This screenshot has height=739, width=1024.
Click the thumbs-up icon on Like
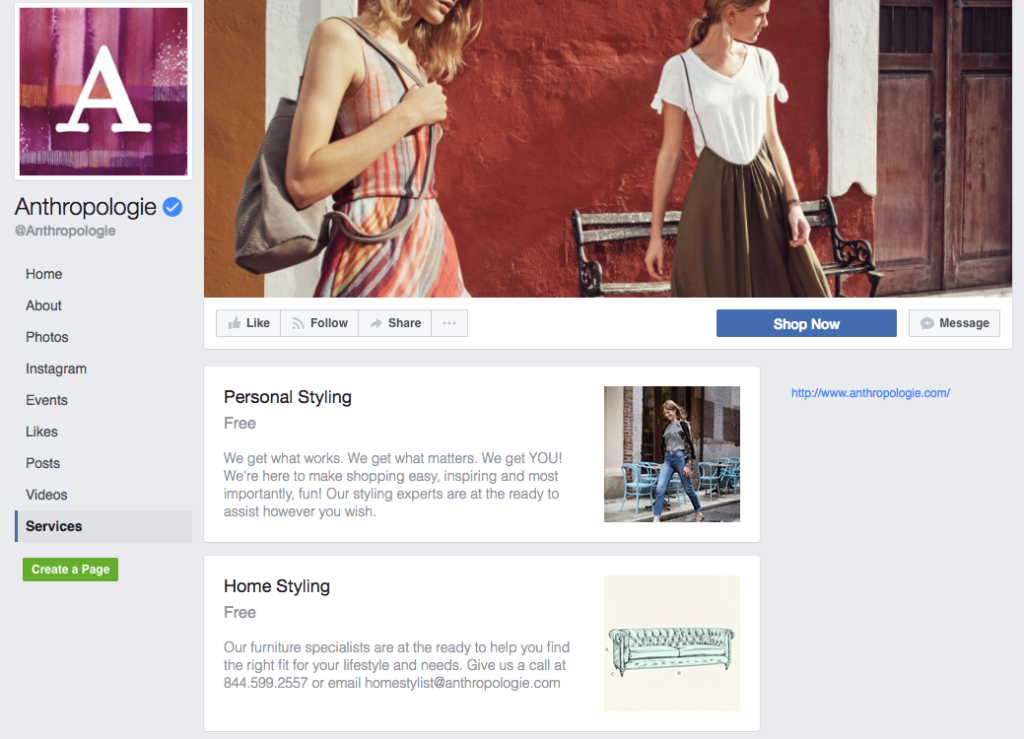pyautogui.click(x=234, y=323)
